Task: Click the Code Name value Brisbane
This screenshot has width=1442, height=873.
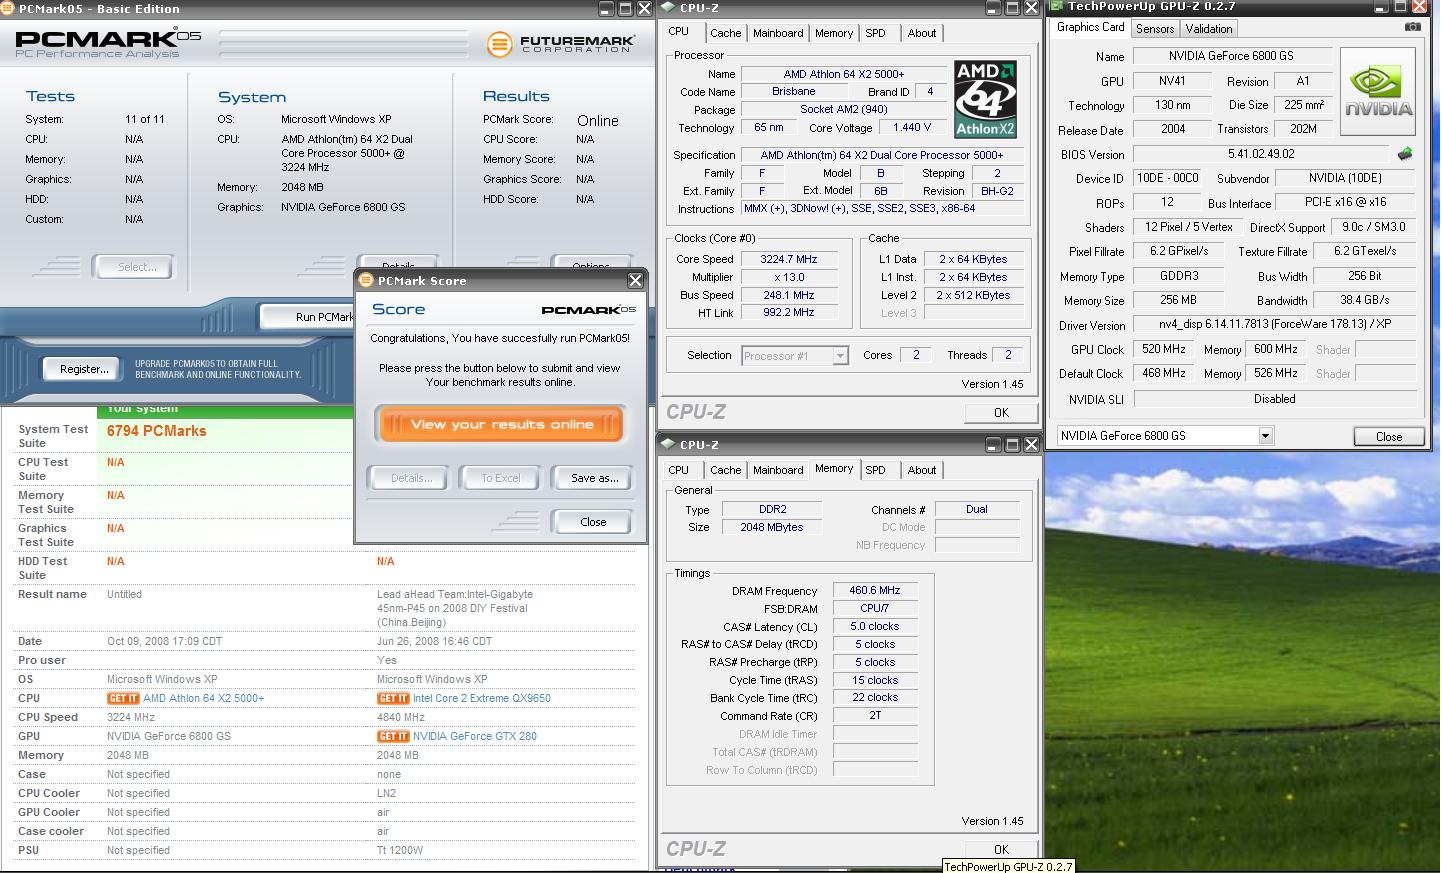Action: 794,91
